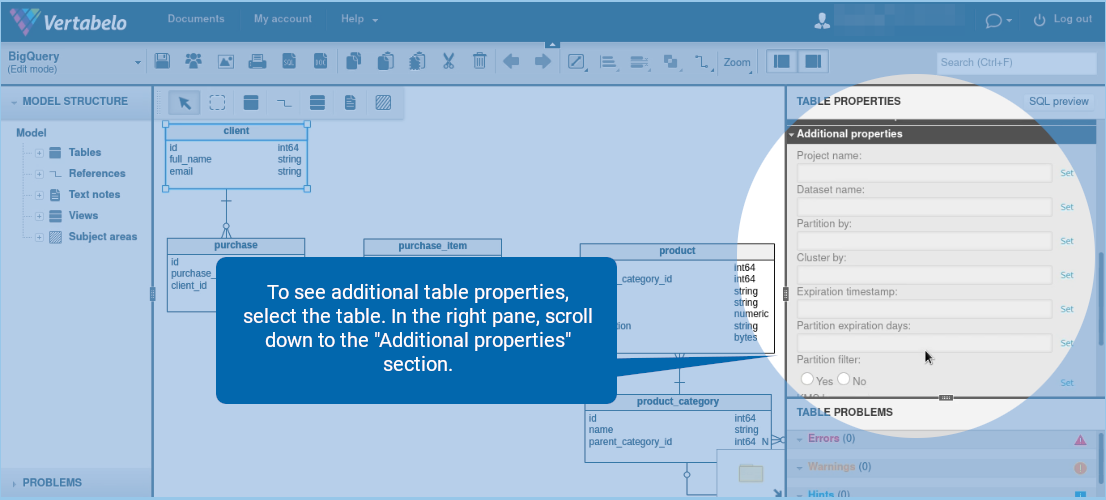1106x500 pixels.
Task: Click the Project name input field
Action: [924, 173]
